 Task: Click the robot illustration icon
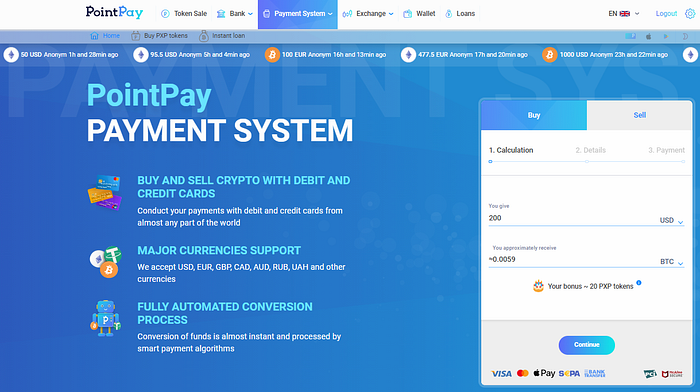[x=105, y=318]
